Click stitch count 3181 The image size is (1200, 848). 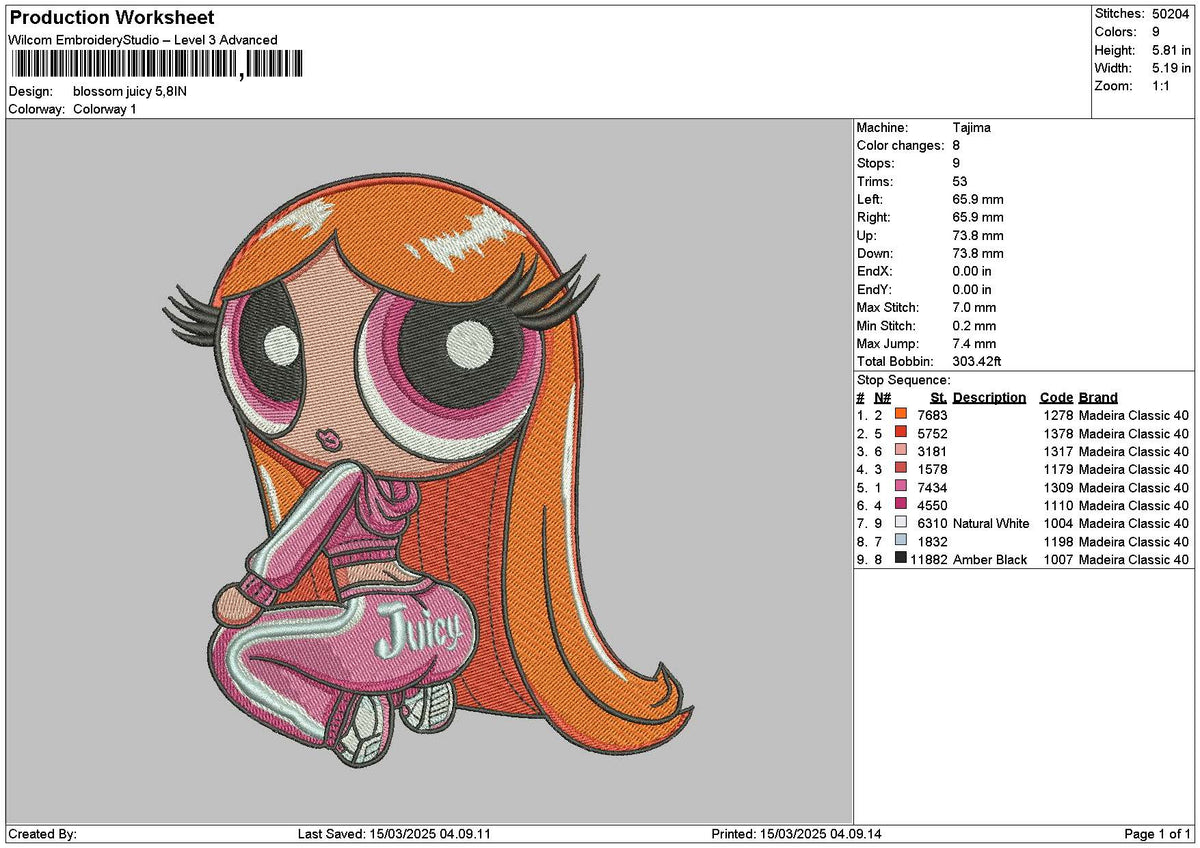932,452
